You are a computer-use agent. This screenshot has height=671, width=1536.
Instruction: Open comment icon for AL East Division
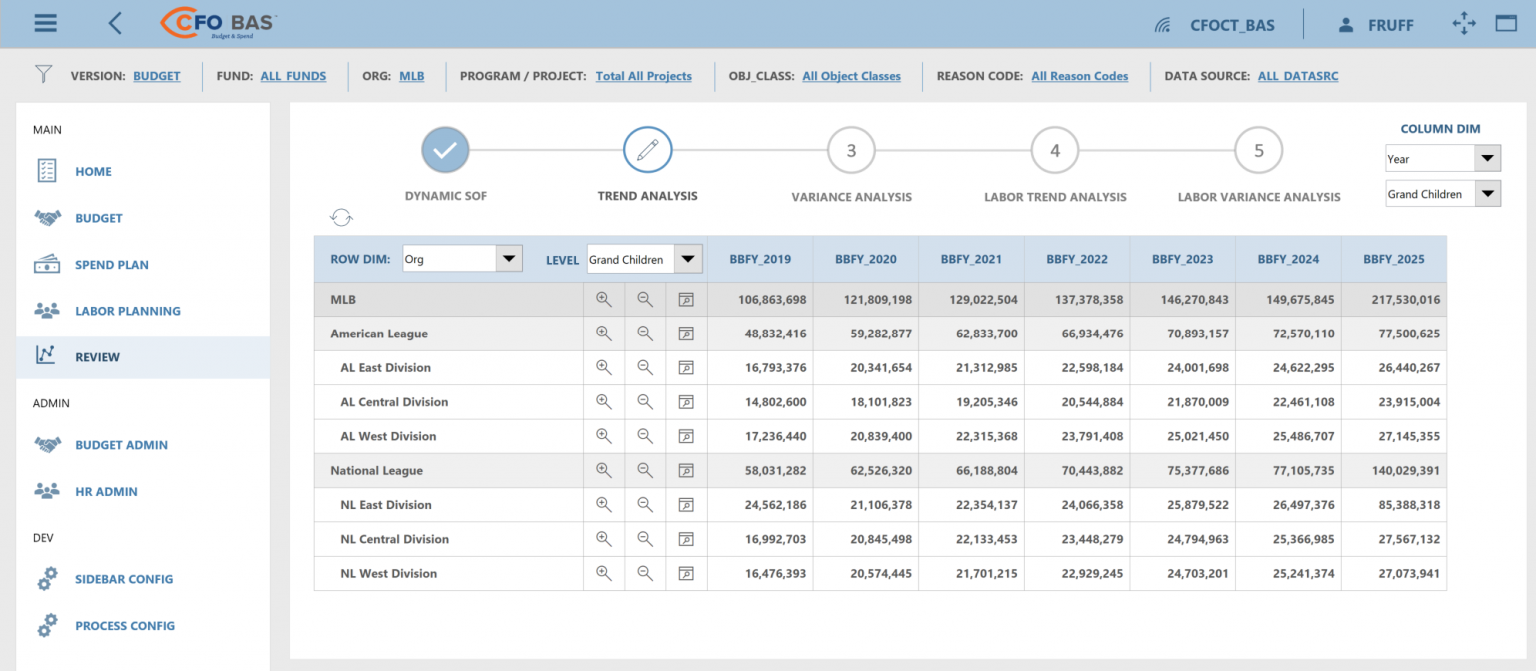(686, 368)
